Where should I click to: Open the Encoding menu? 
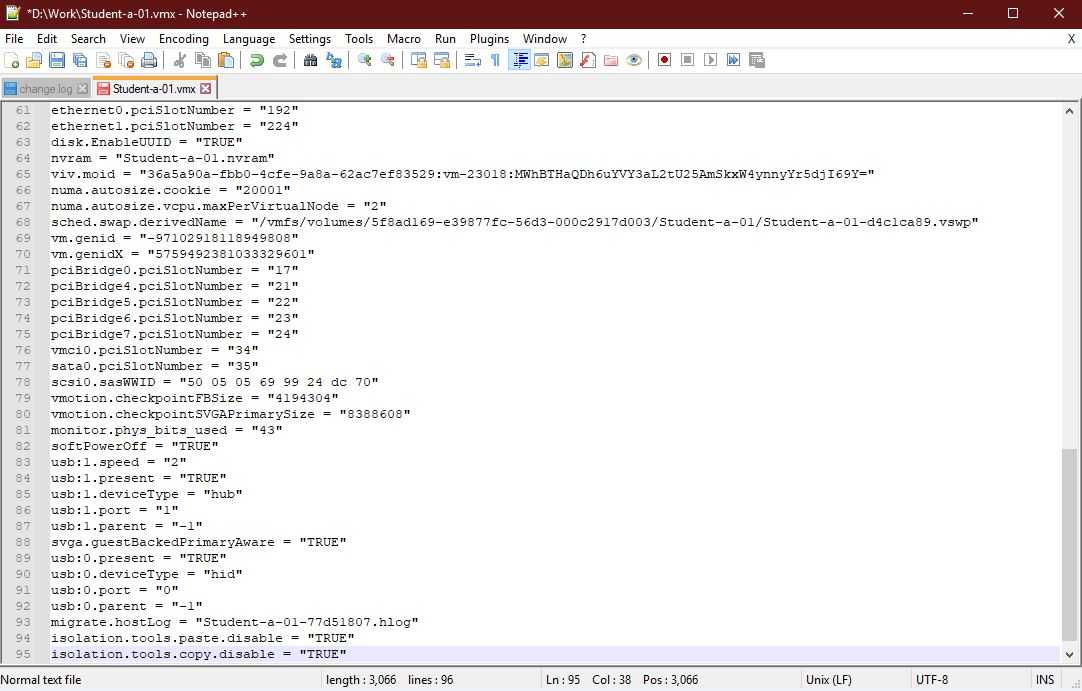point(183,39)
